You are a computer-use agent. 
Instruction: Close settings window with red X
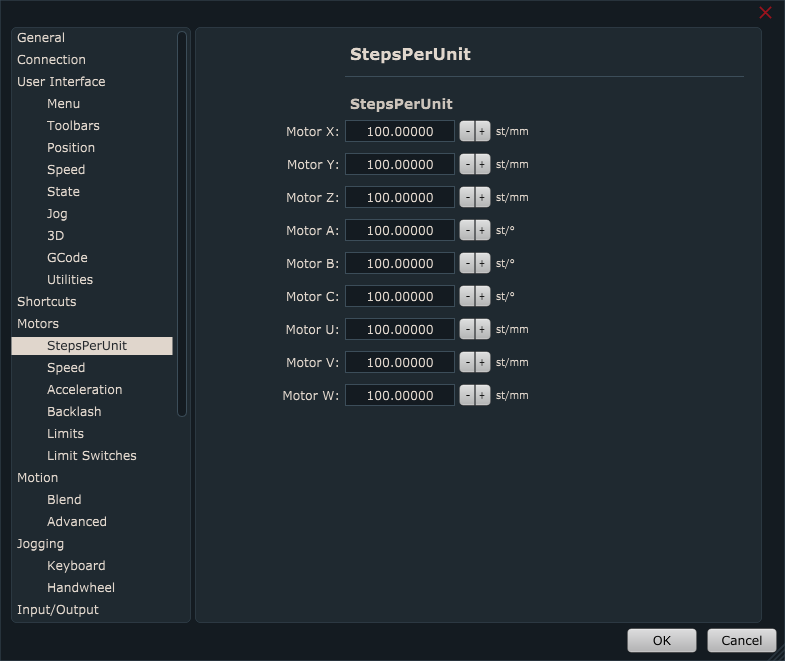765,12
